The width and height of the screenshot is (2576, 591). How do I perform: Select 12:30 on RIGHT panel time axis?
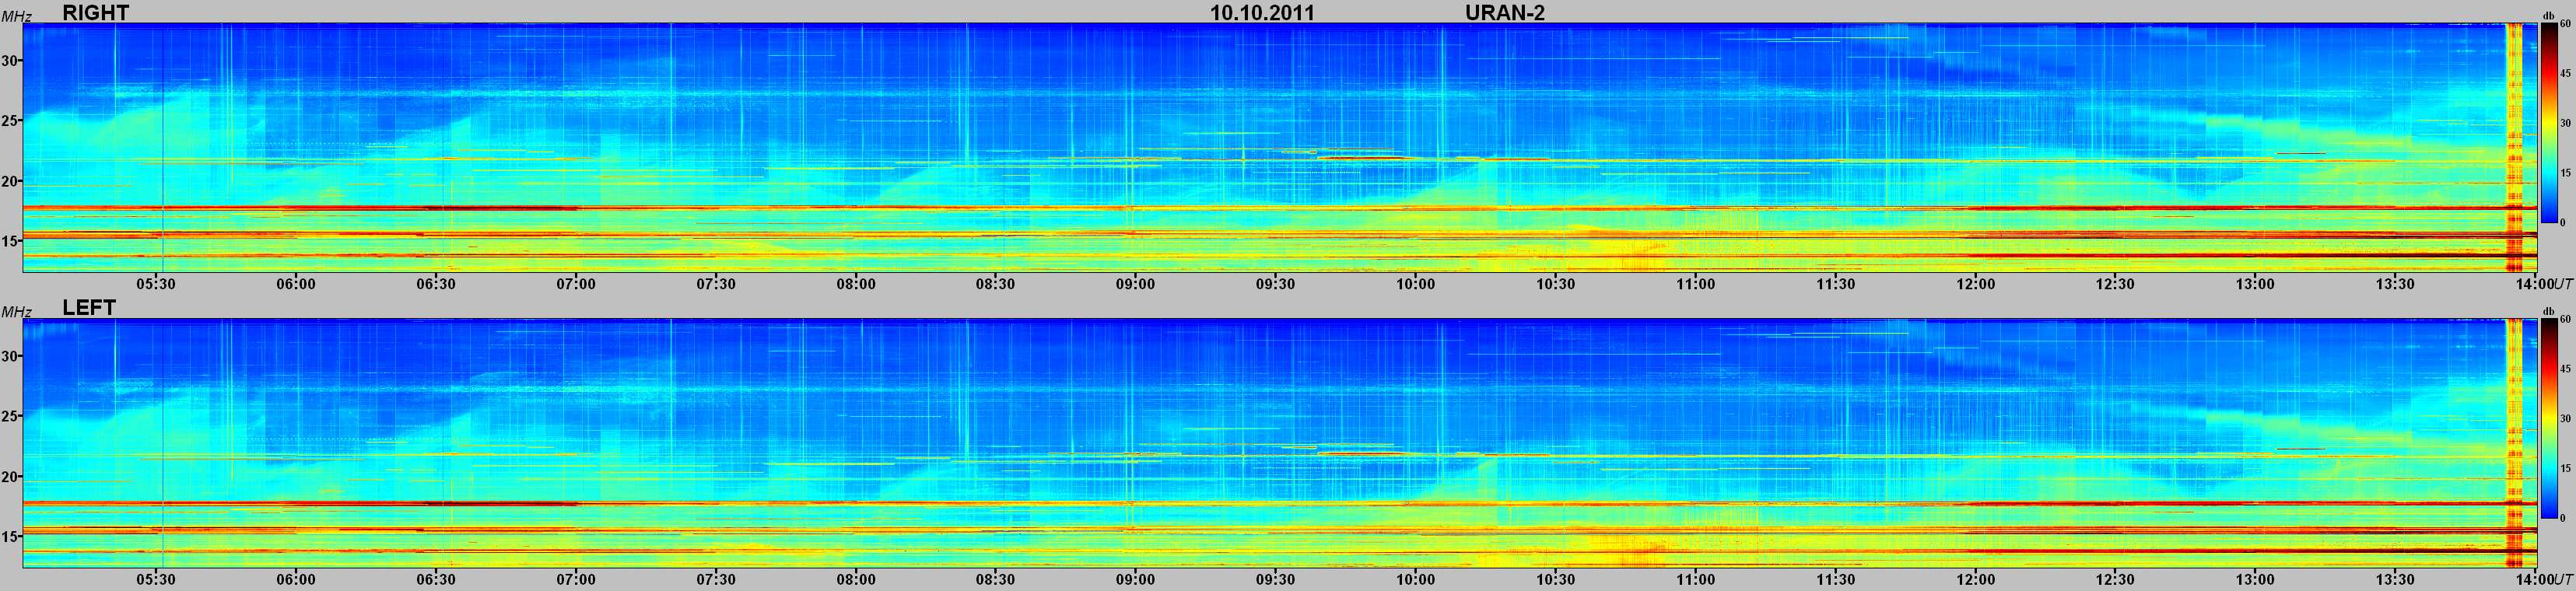point(2116,284)
